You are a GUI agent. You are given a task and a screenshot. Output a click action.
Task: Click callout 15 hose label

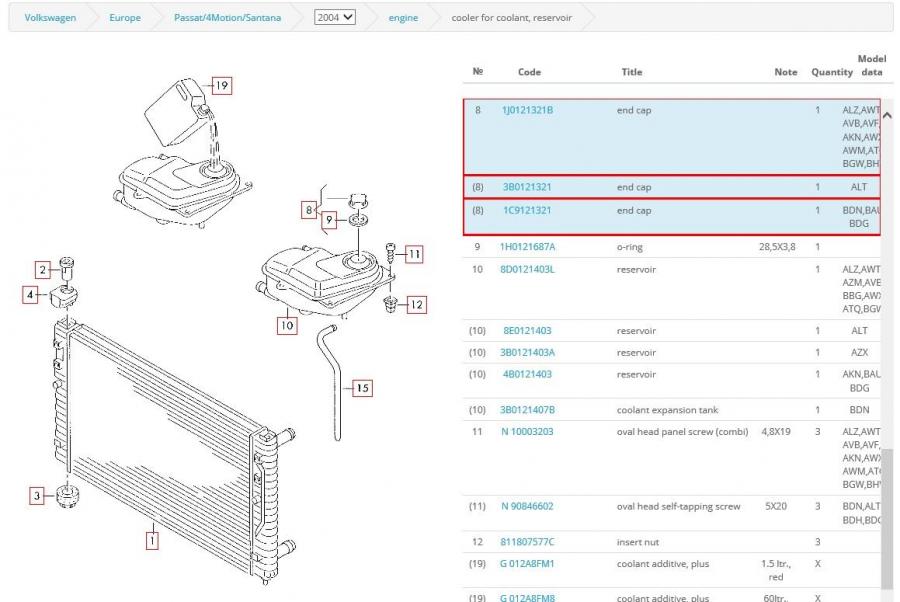tap(362, 388)
